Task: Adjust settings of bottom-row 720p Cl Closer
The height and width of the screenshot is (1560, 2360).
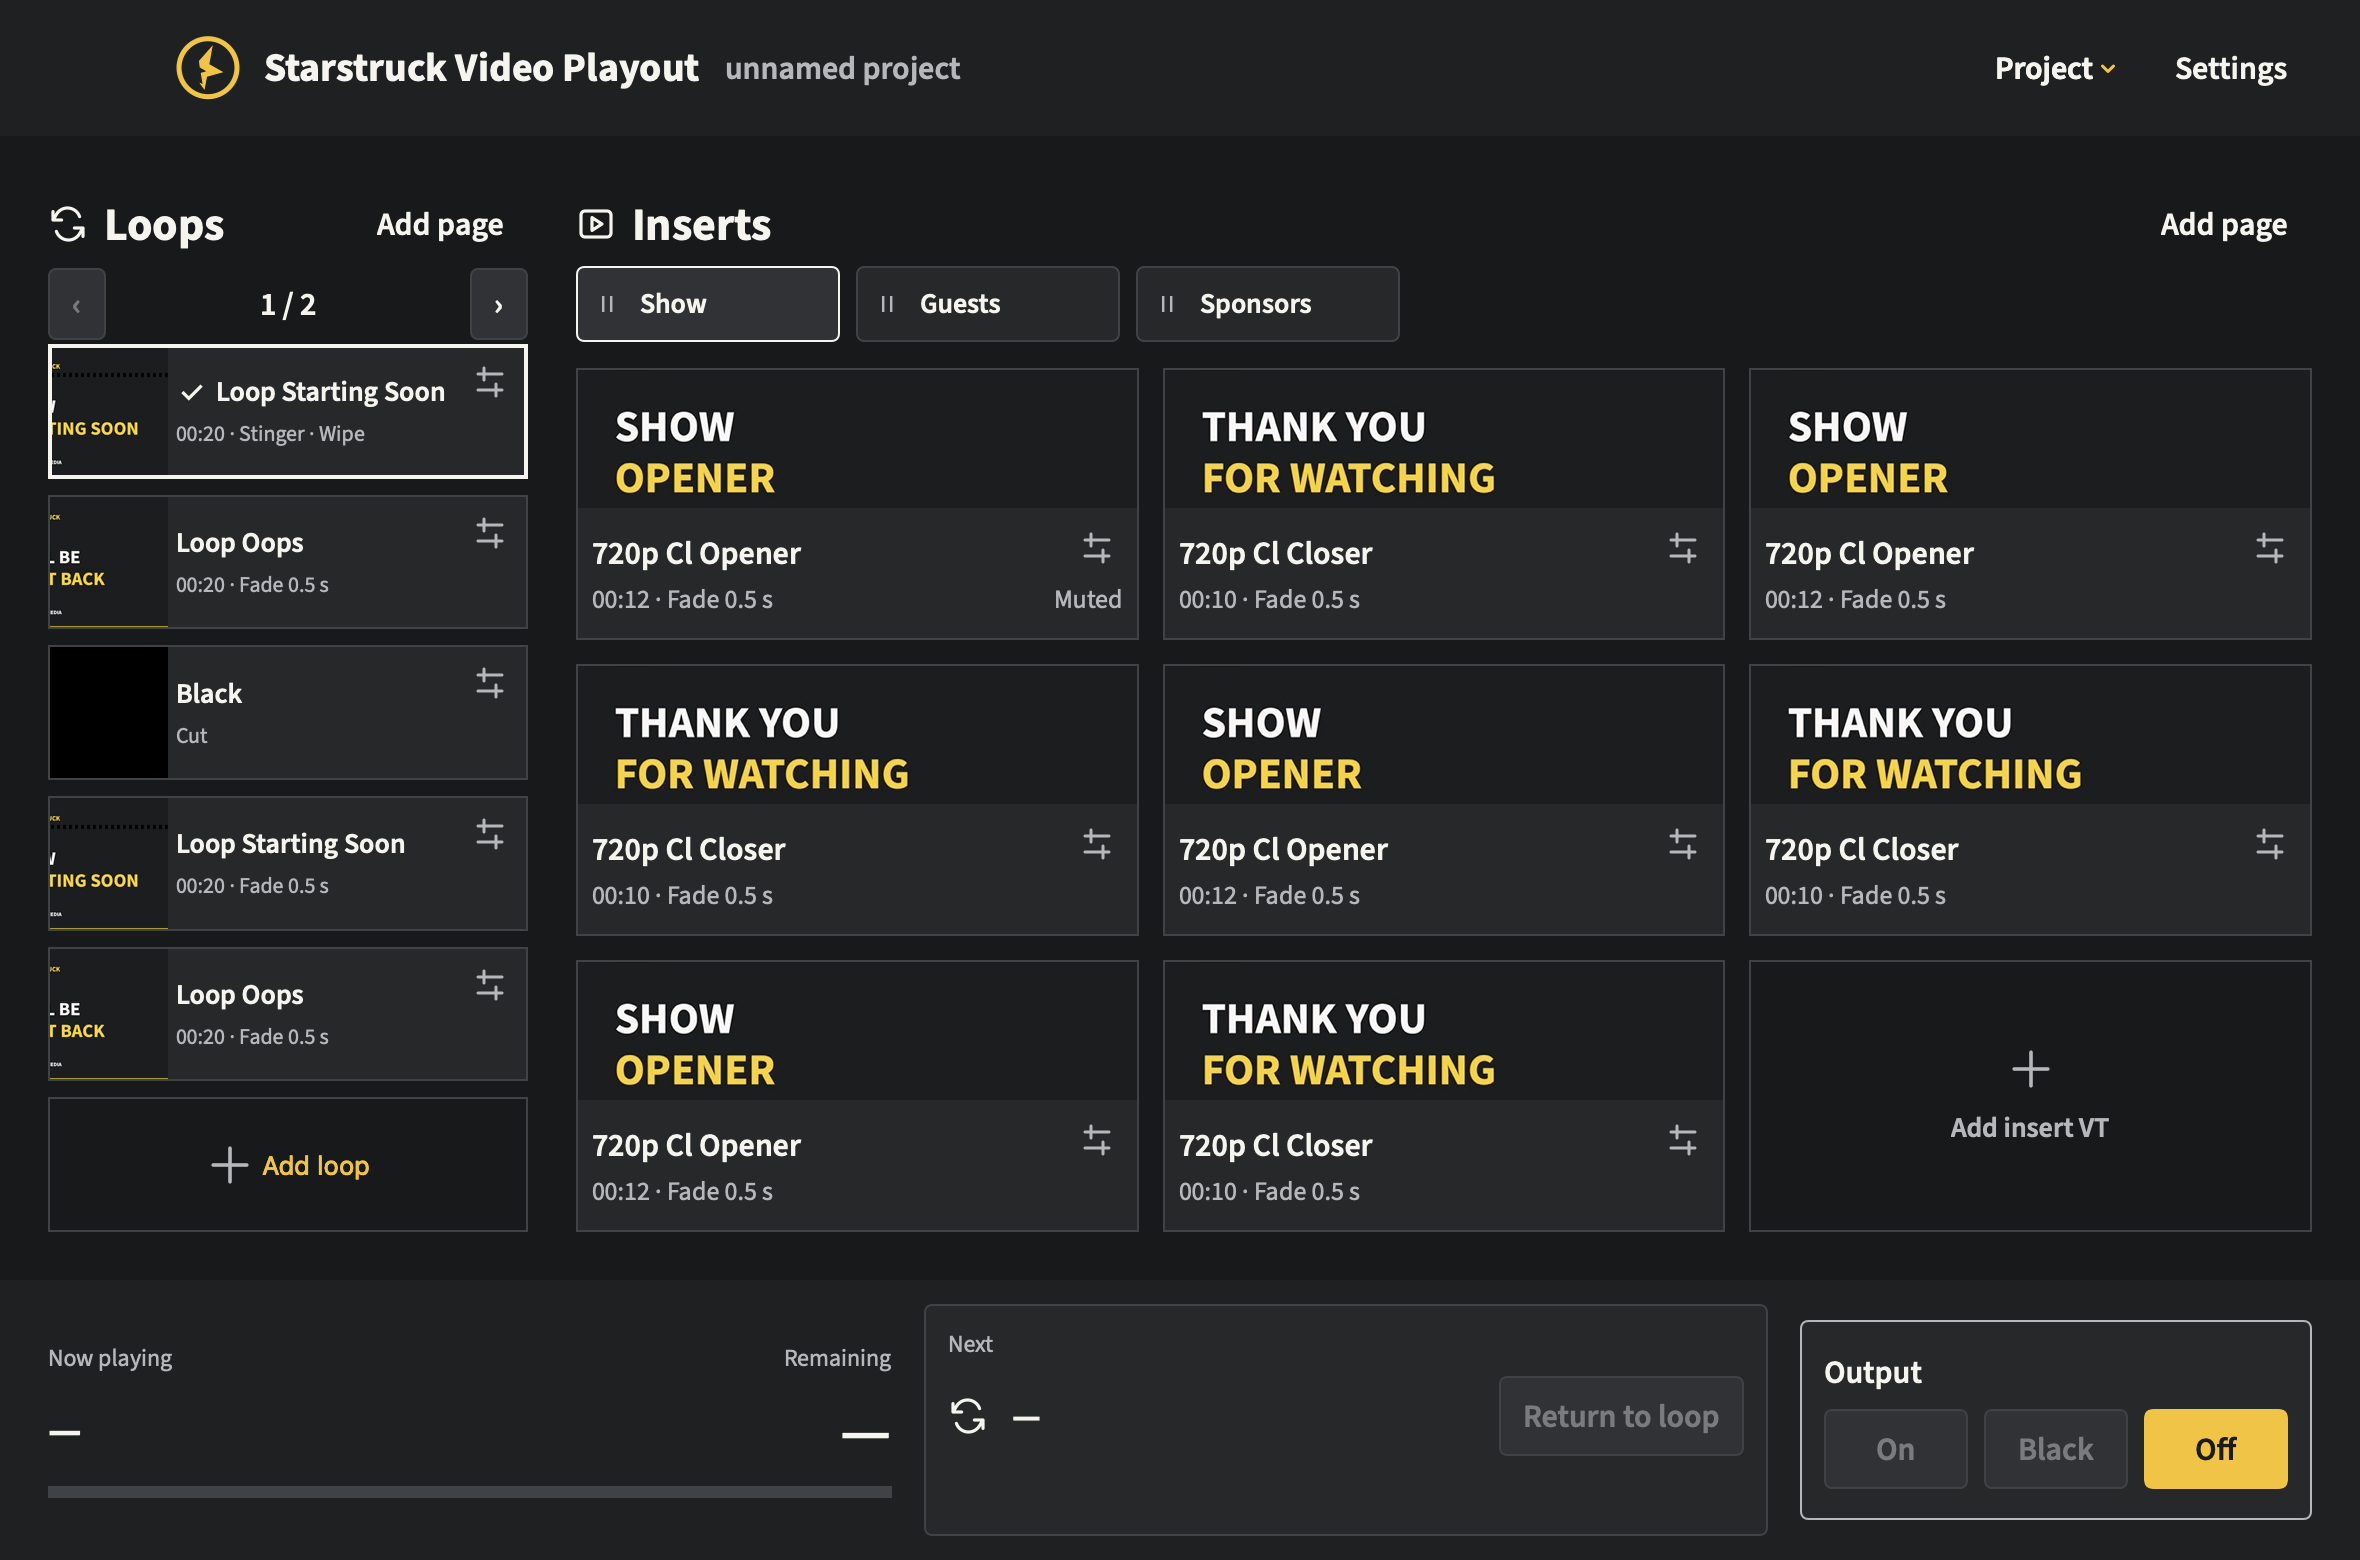Action: pos(1683,1140)
